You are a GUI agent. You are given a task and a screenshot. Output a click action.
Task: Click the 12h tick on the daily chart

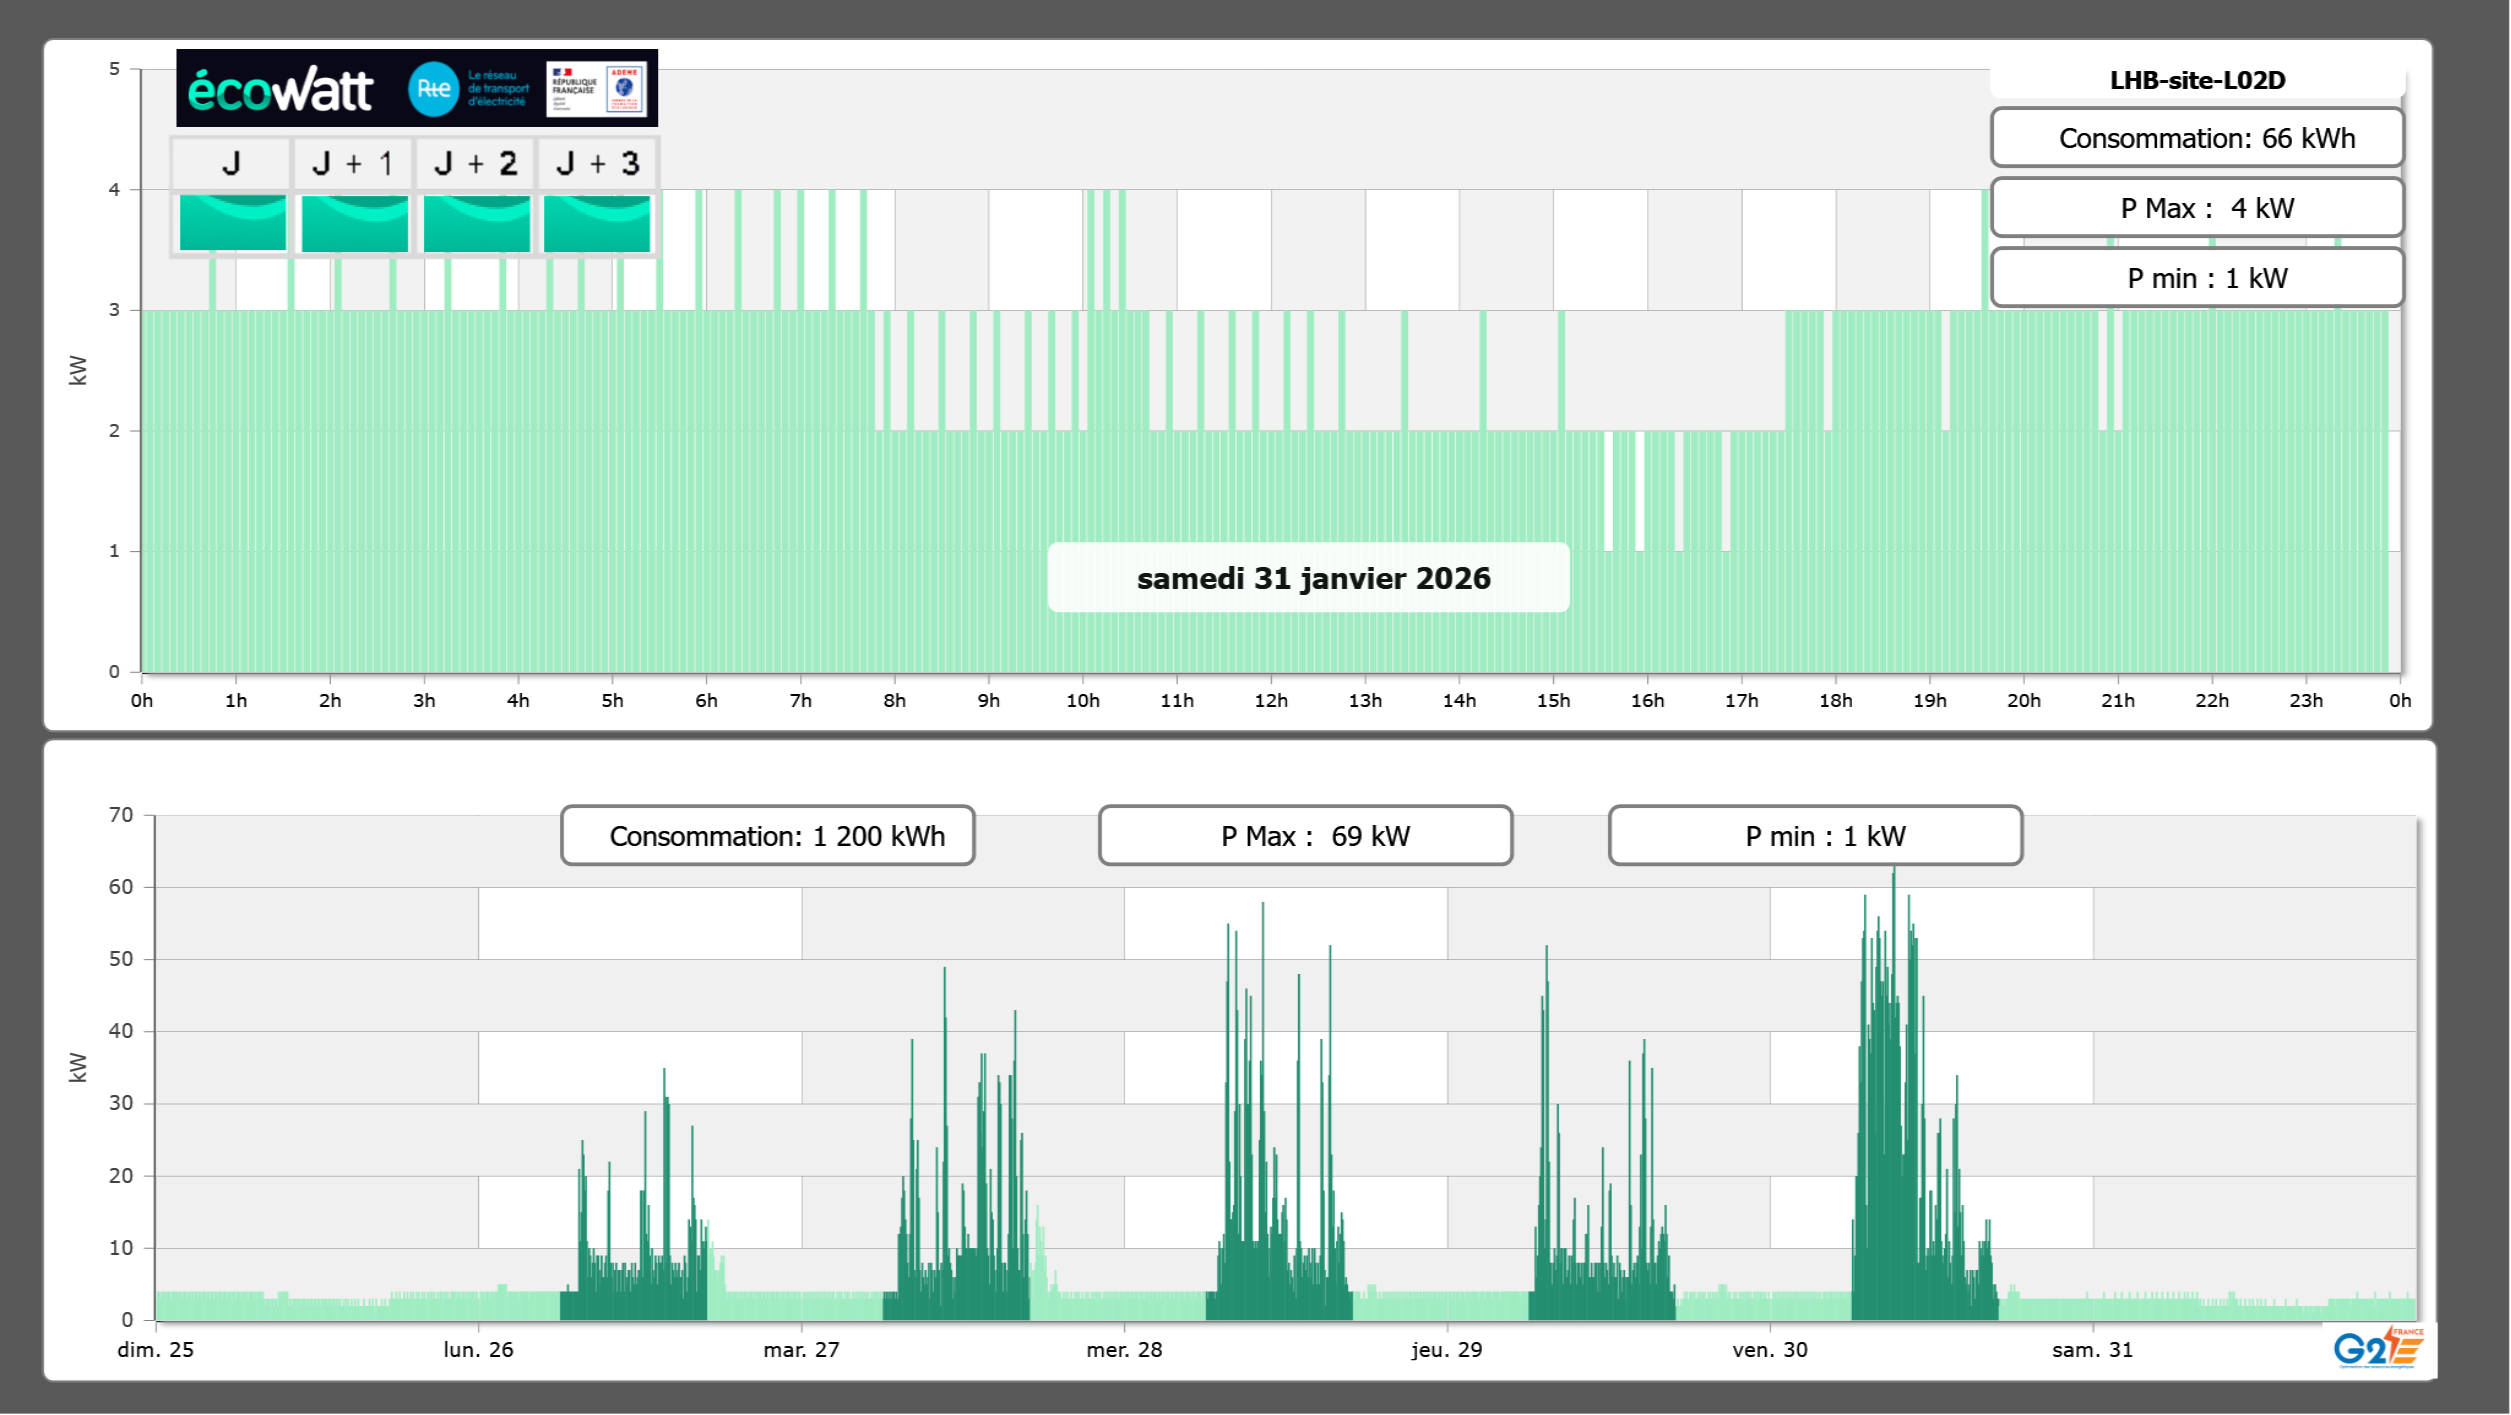[x=1271, y=700]
